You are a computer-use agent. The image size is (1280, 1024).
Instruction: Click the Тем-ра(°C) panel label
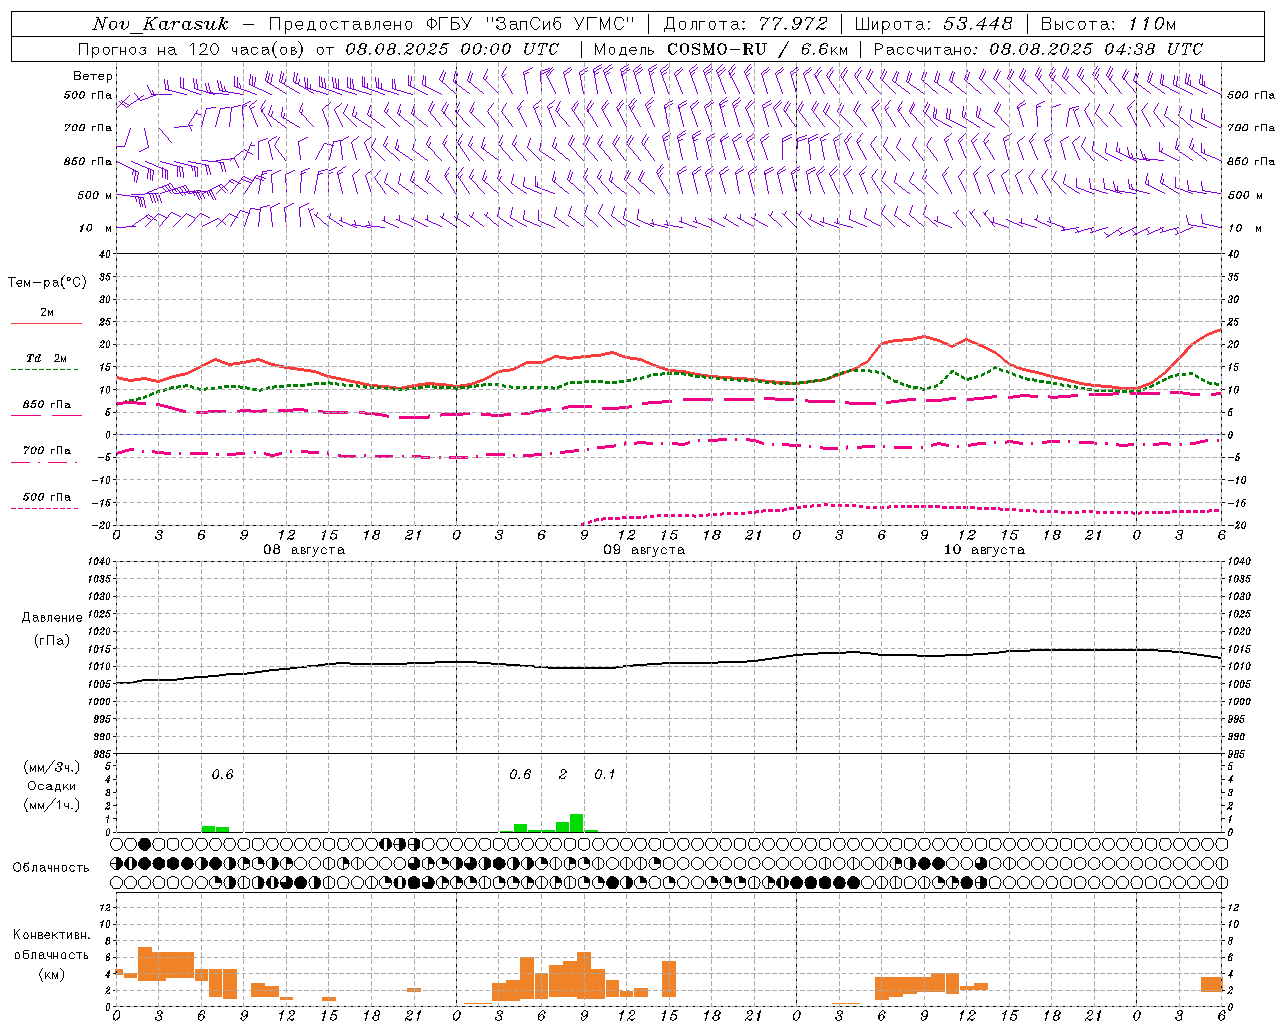(47, 283)
